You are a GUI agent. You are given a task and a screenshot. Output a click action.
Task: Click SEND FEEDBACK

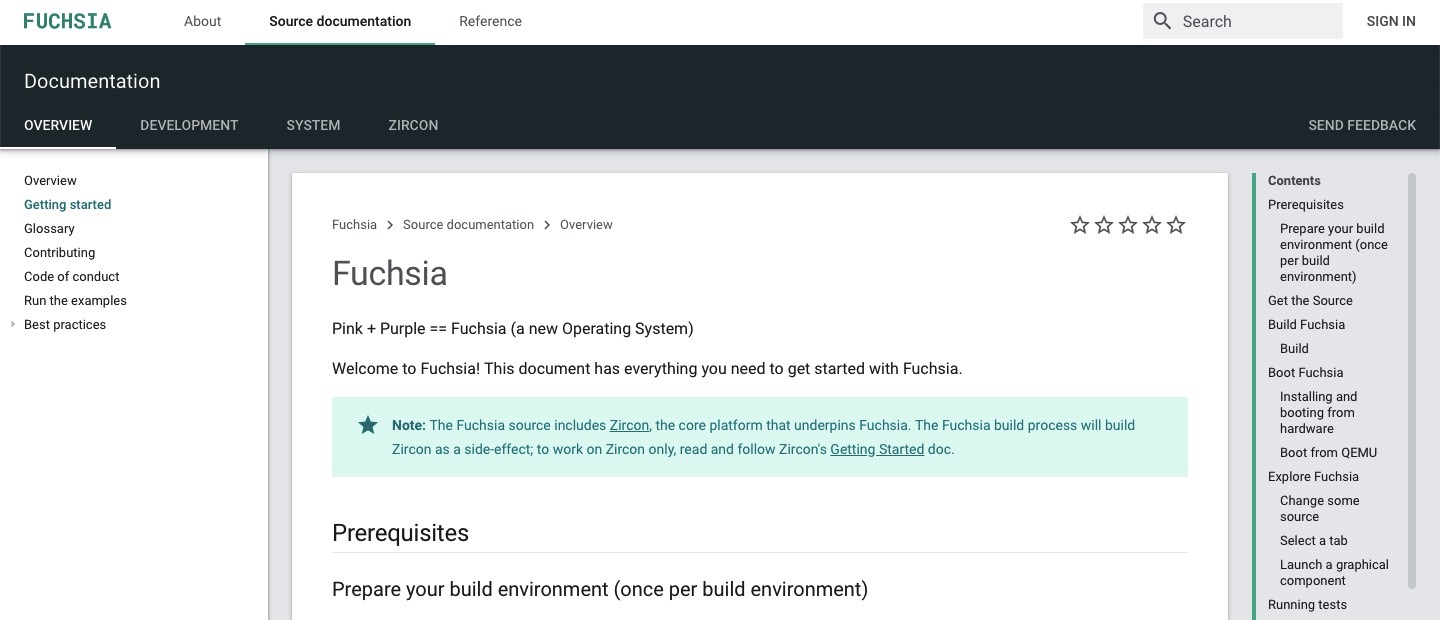click(x=1362, y=125)
